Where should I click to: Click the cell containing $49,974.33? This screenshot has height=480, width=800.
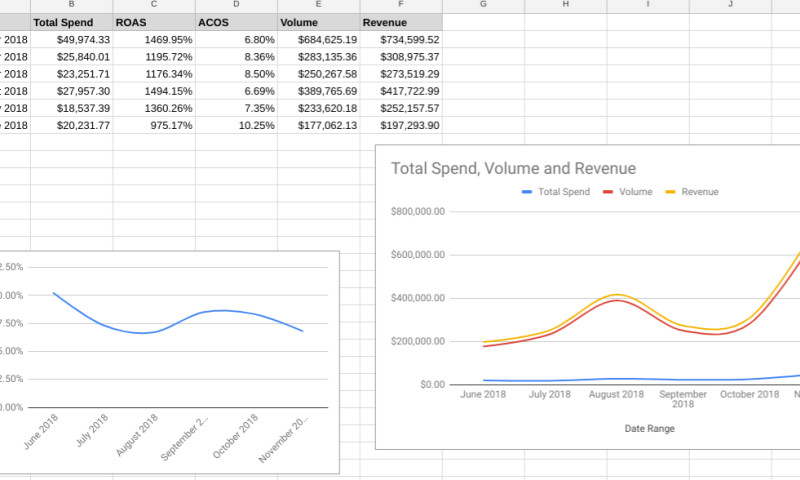pyautogui.click(x=71, y=39)
